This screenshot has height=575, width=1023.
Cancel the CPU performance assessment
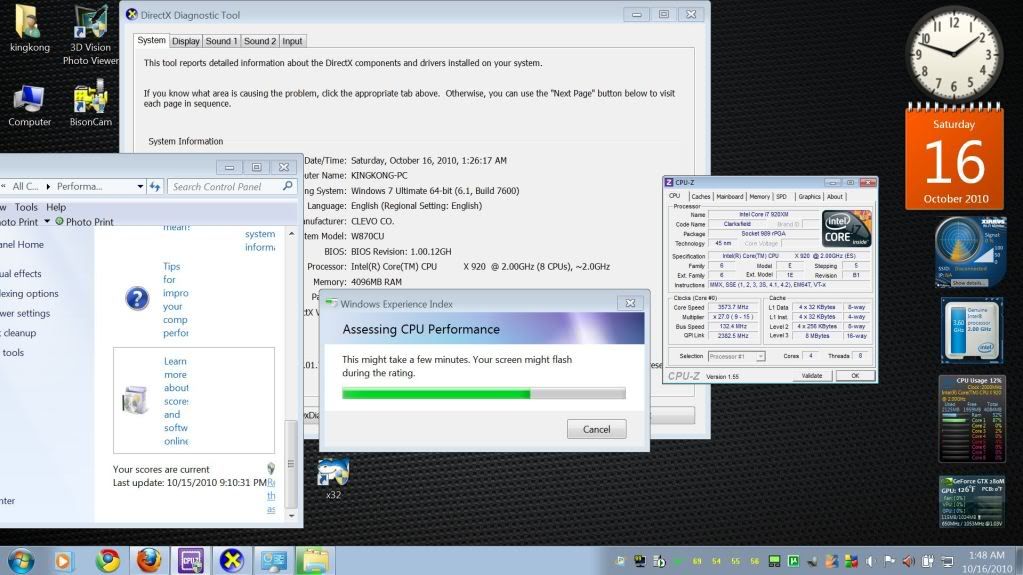(596, 429)
